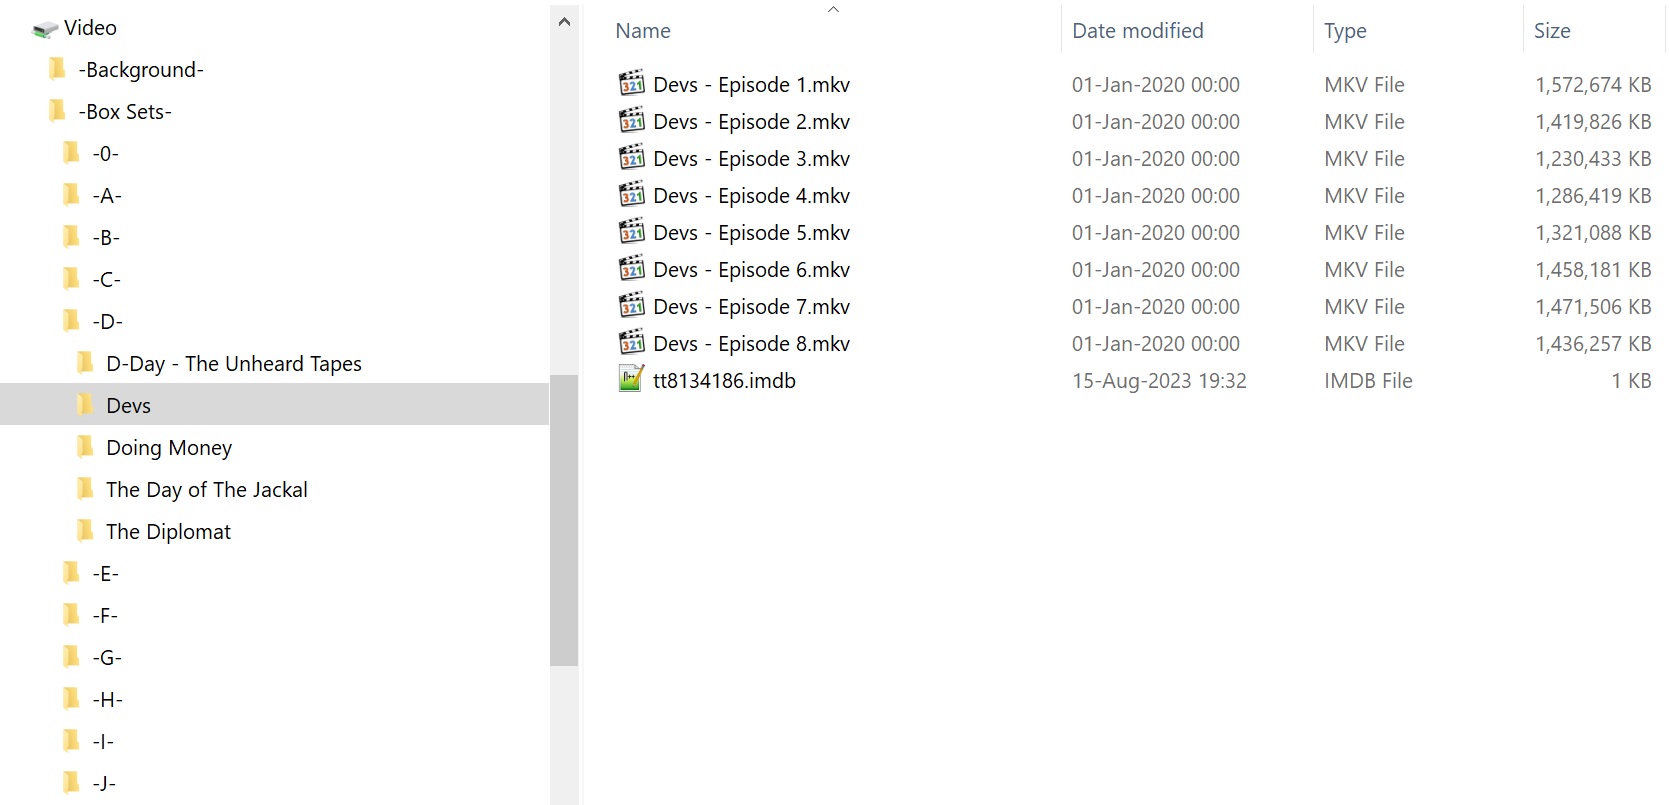Click the navigation pane scrollbar thumb

click(564, 520)
